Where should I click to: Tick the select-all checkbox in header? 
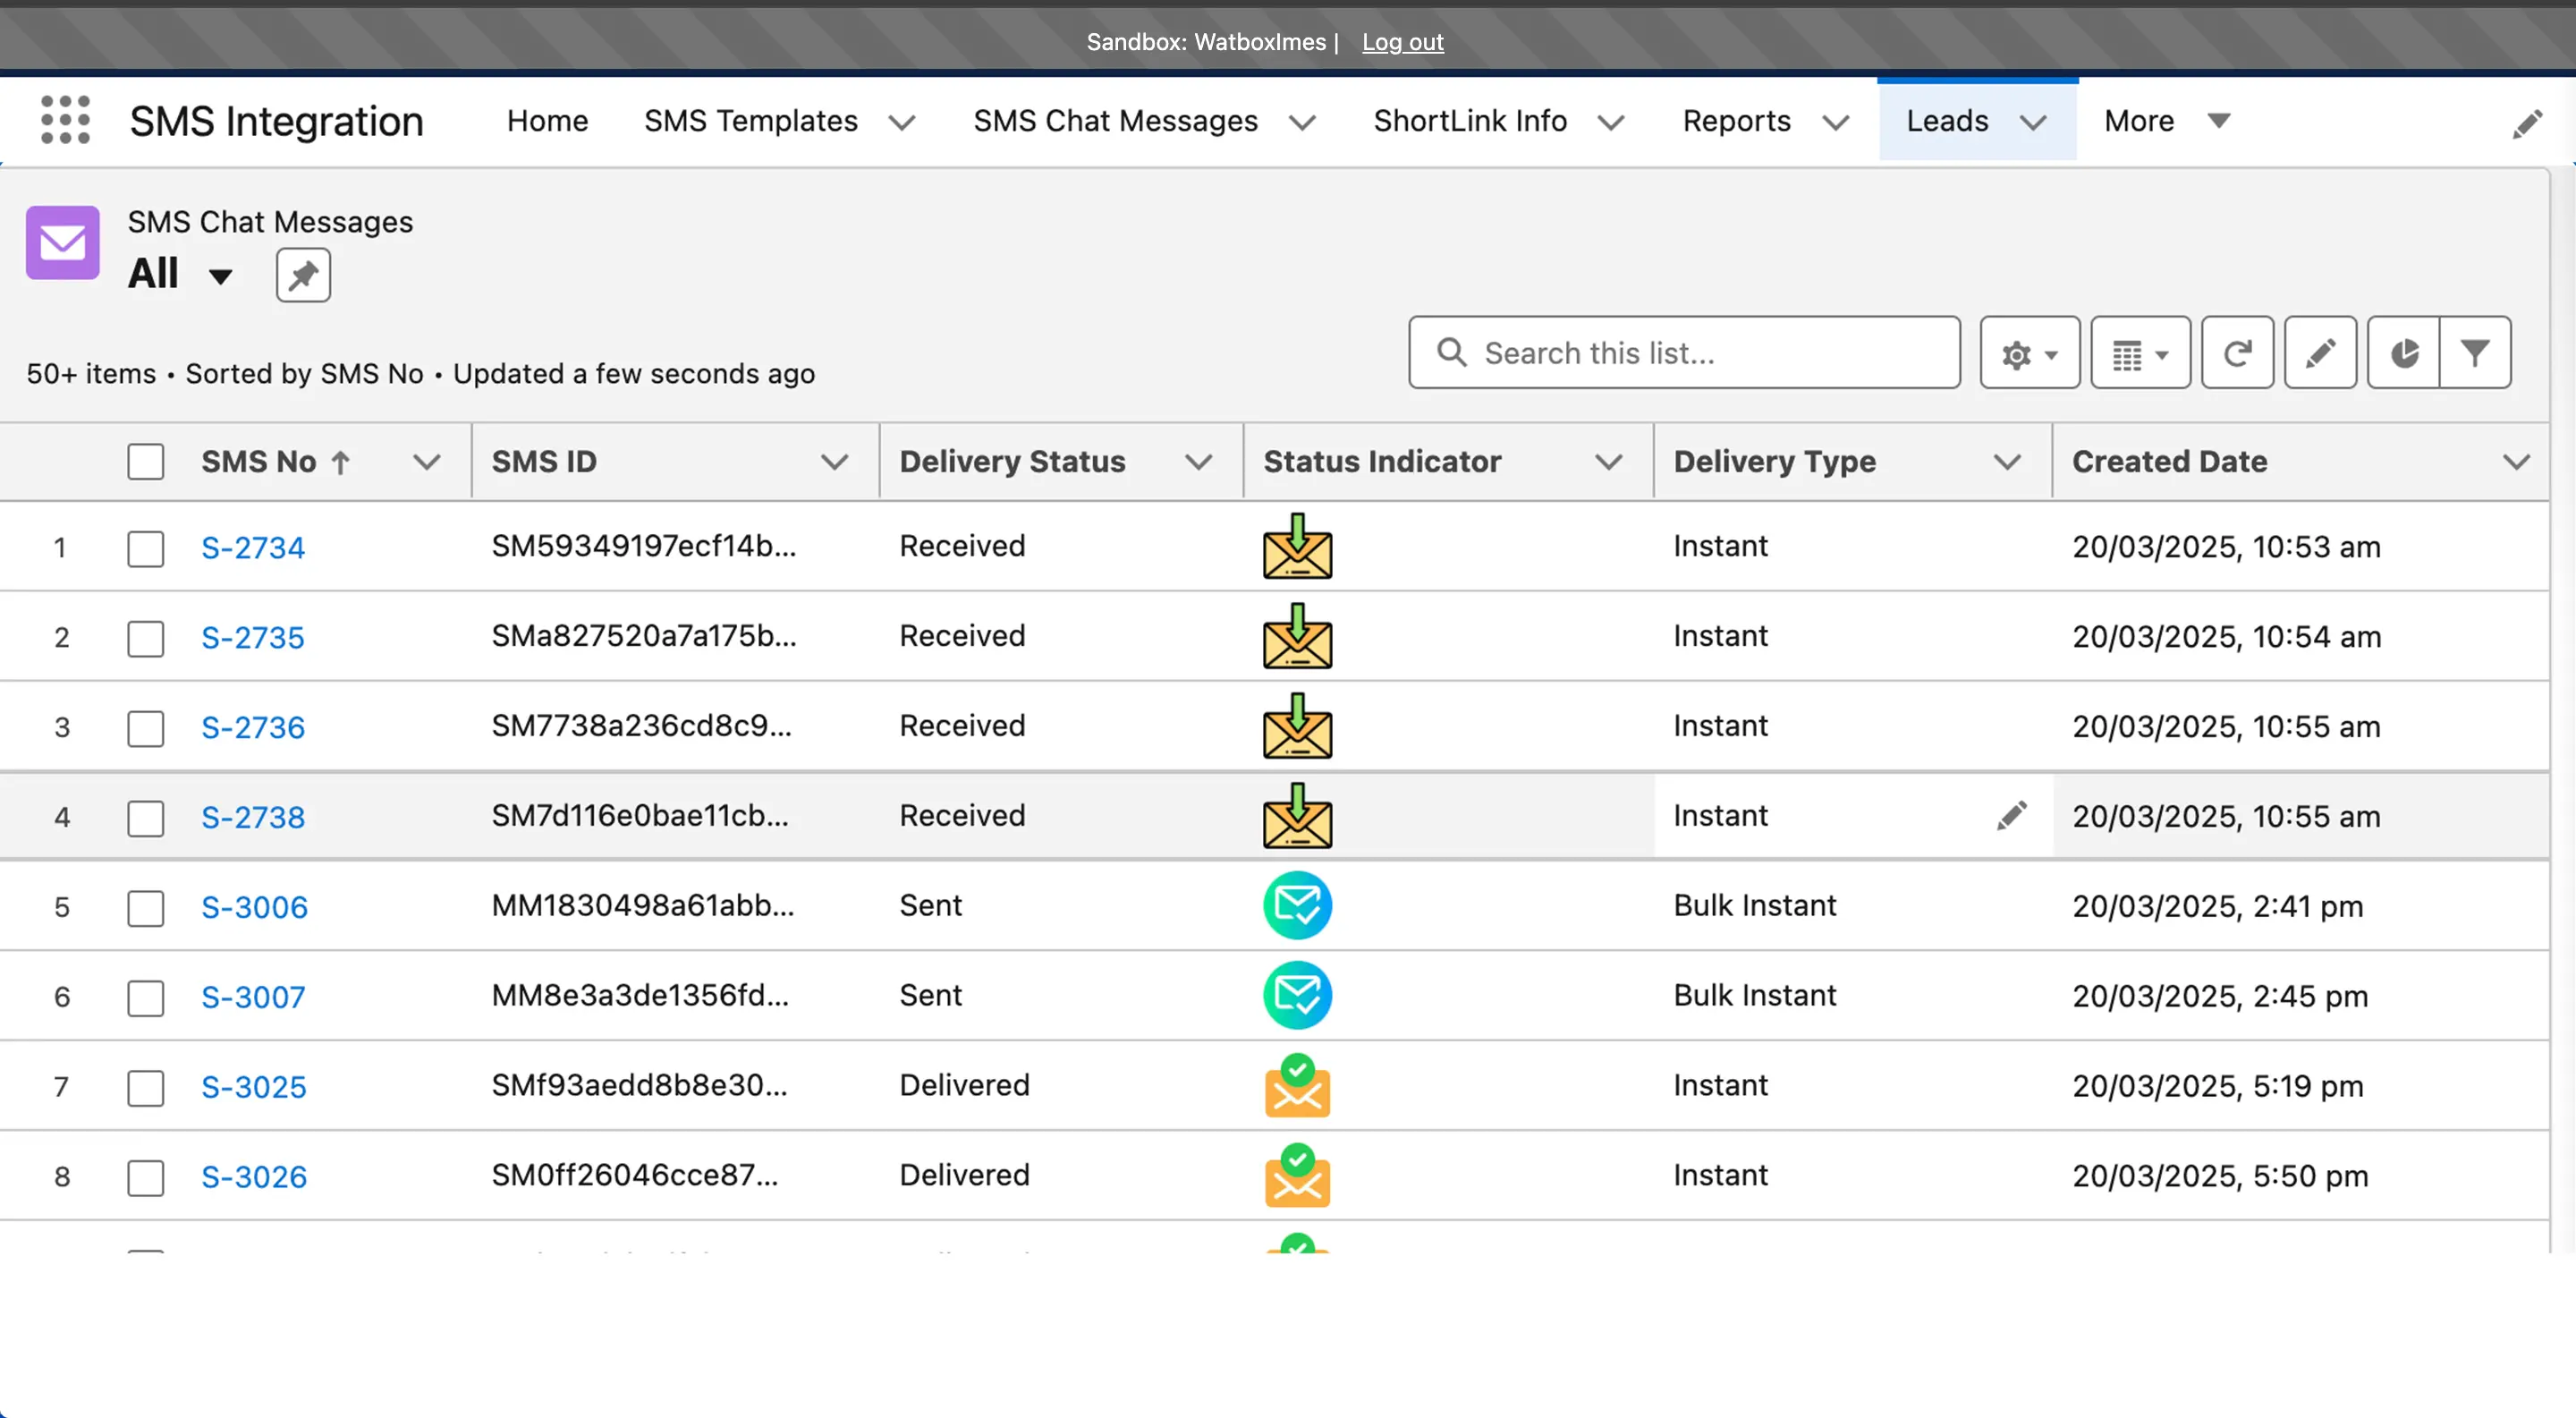tap(145, 462)
